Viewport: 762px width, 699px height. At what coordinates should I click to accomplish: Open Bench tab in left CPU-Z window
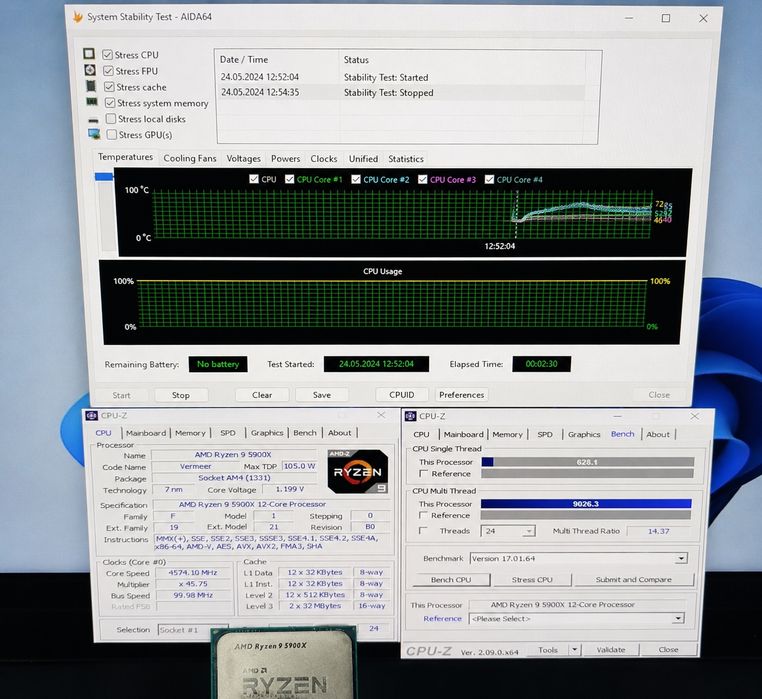(x=305, y=433)
